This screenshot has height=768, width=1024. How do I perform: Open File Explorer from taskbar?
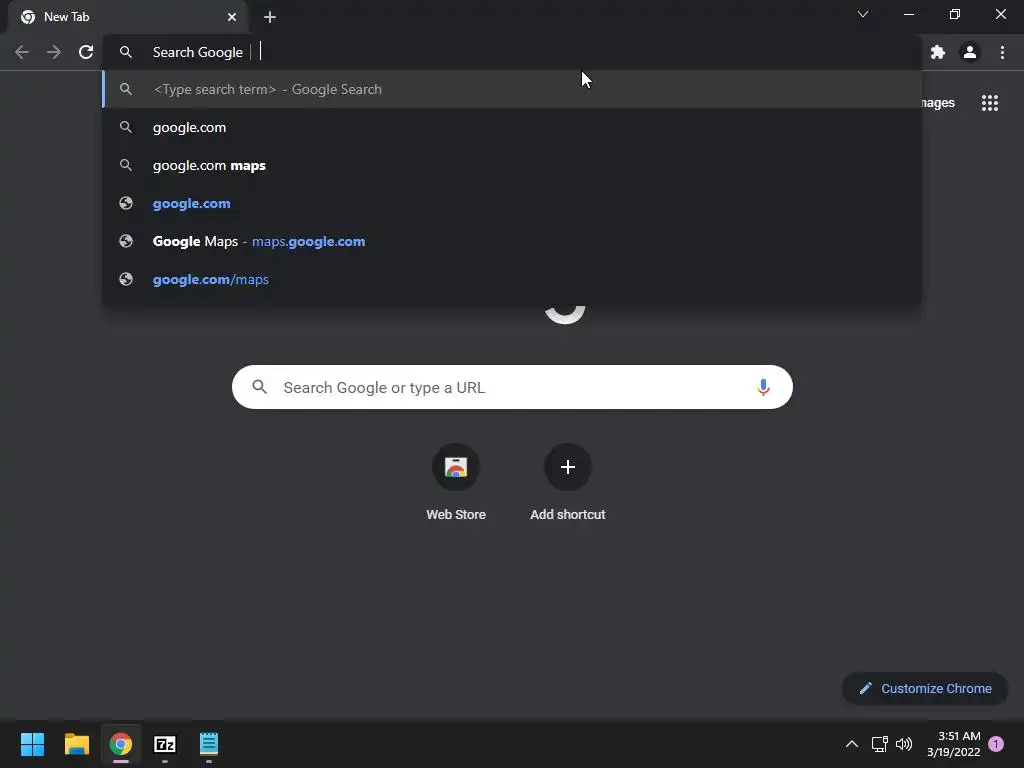tap(76, 744)
